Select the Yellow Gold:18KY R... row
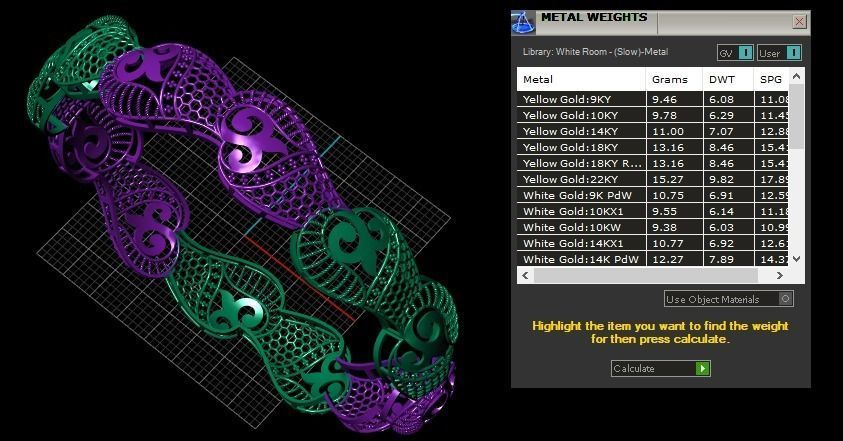 tap(653, 163)
